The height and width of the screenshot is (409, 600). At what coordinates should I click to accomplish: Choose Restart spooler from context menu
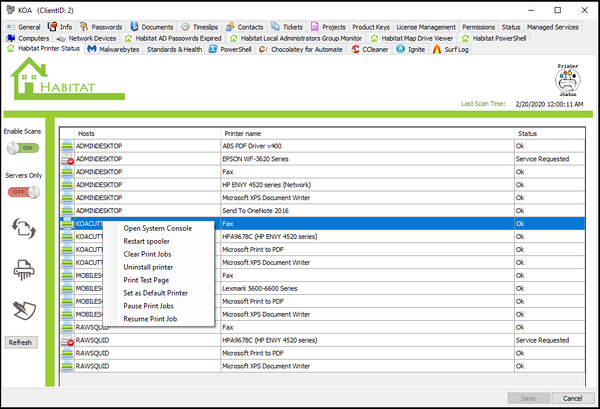(147, 241)
